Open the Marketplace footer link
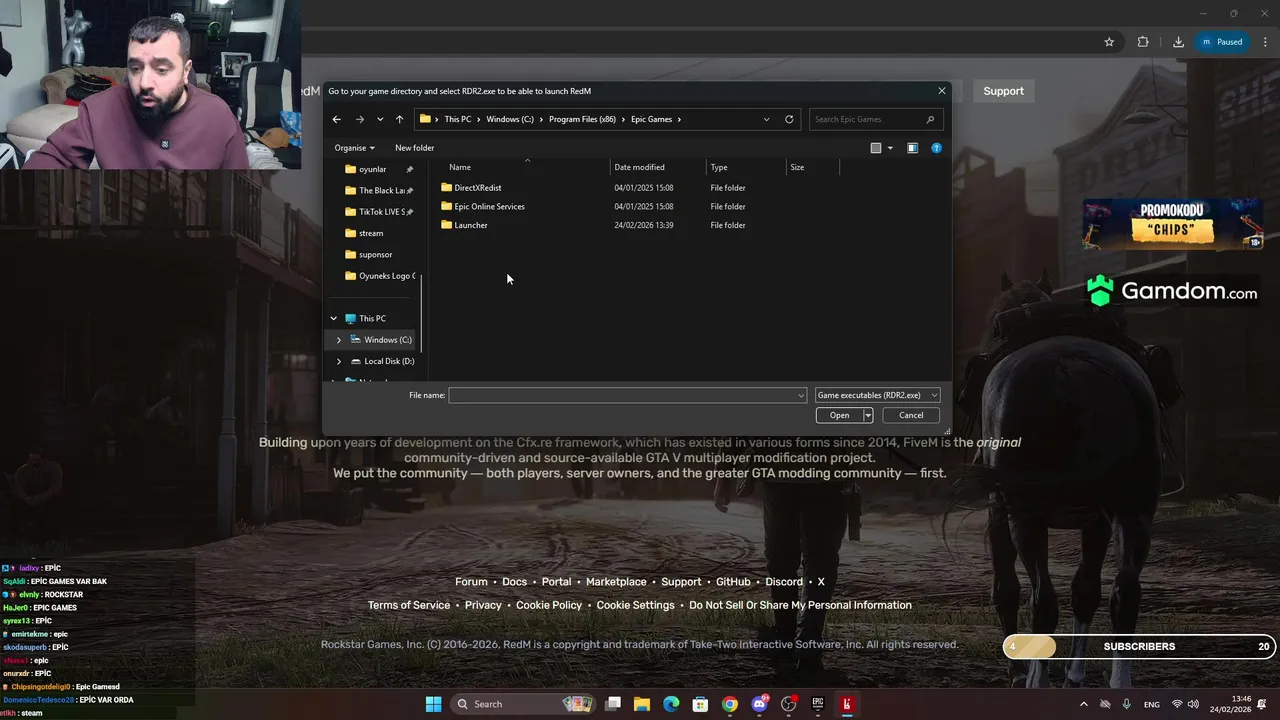Viewport: 1280px width, 720px height. pos(616,582)
